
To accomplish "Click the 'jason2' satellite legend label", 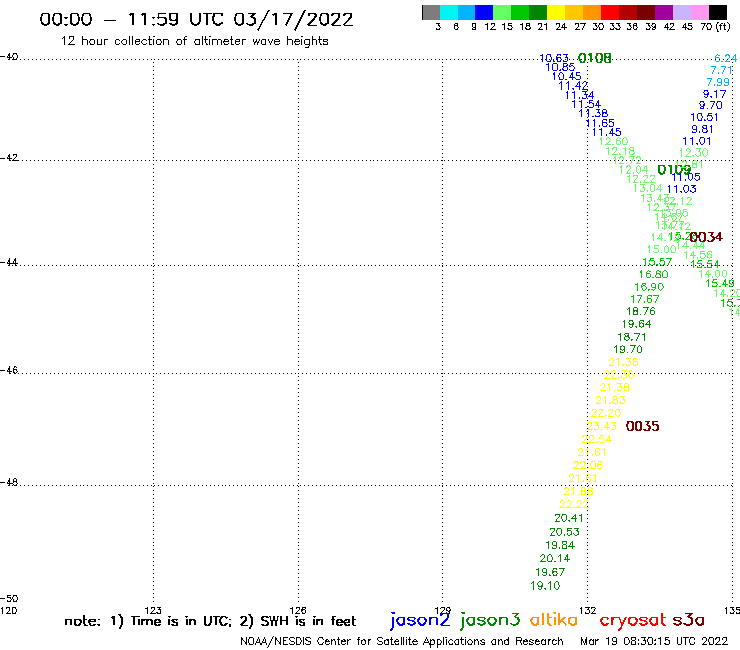I will 420,620.
